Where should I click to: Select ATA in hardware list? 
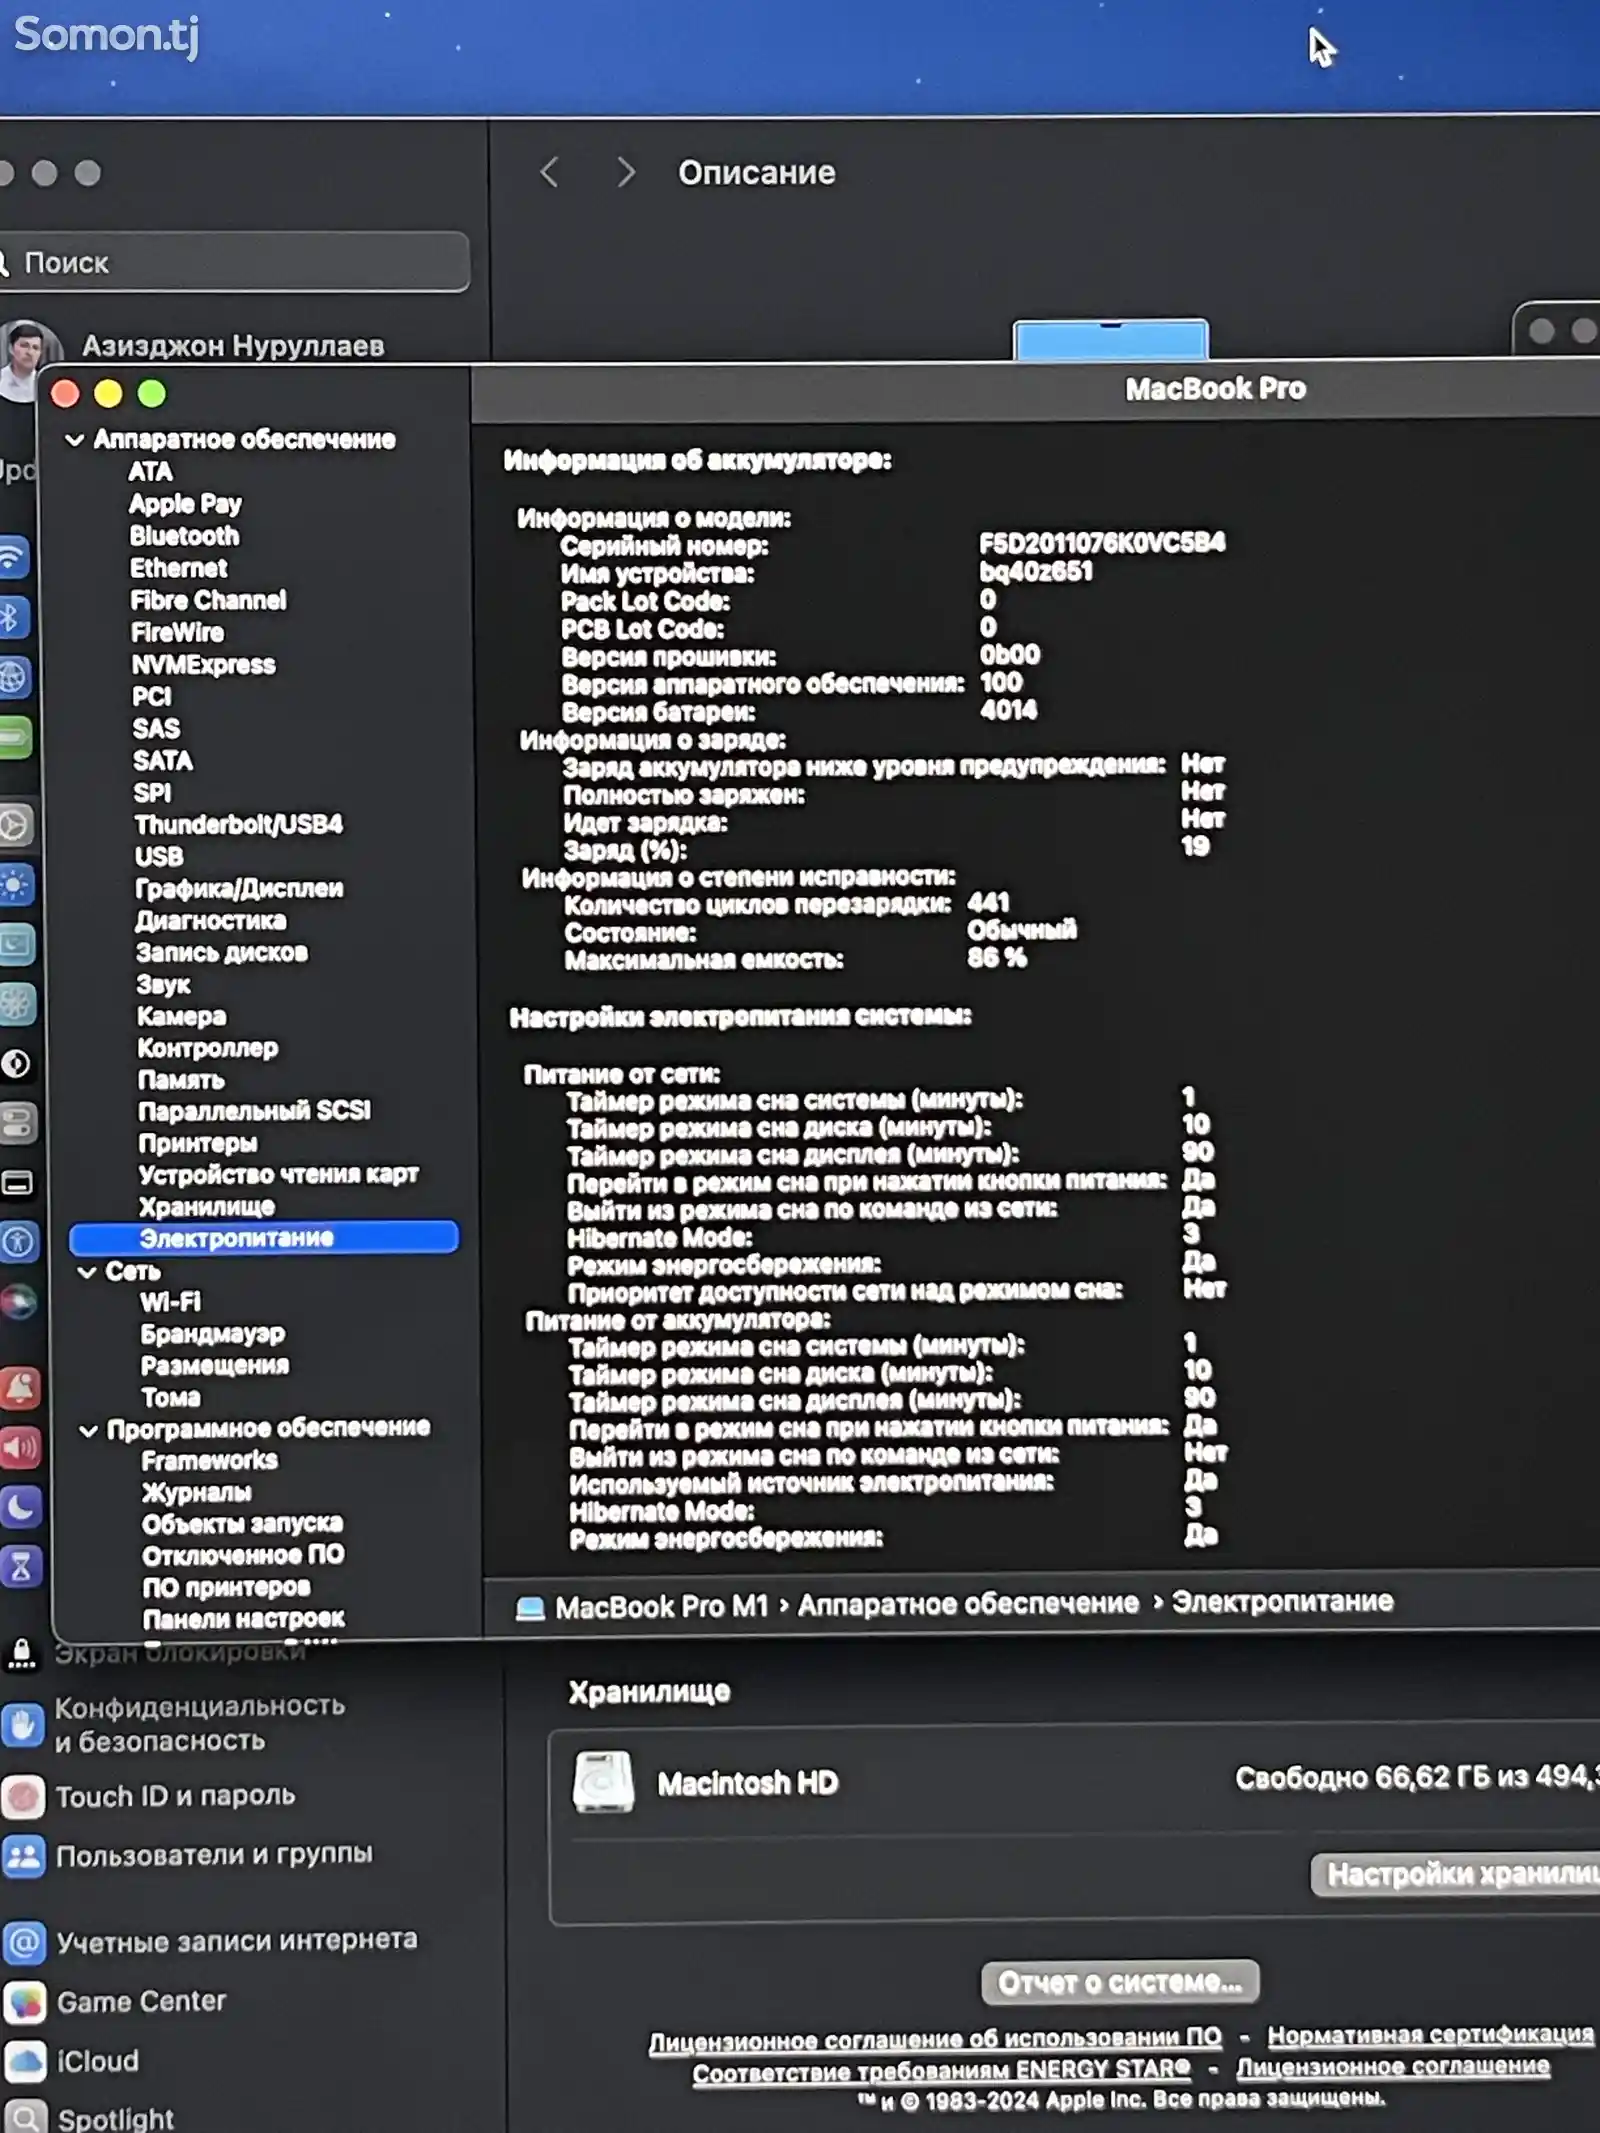[150, 471]
